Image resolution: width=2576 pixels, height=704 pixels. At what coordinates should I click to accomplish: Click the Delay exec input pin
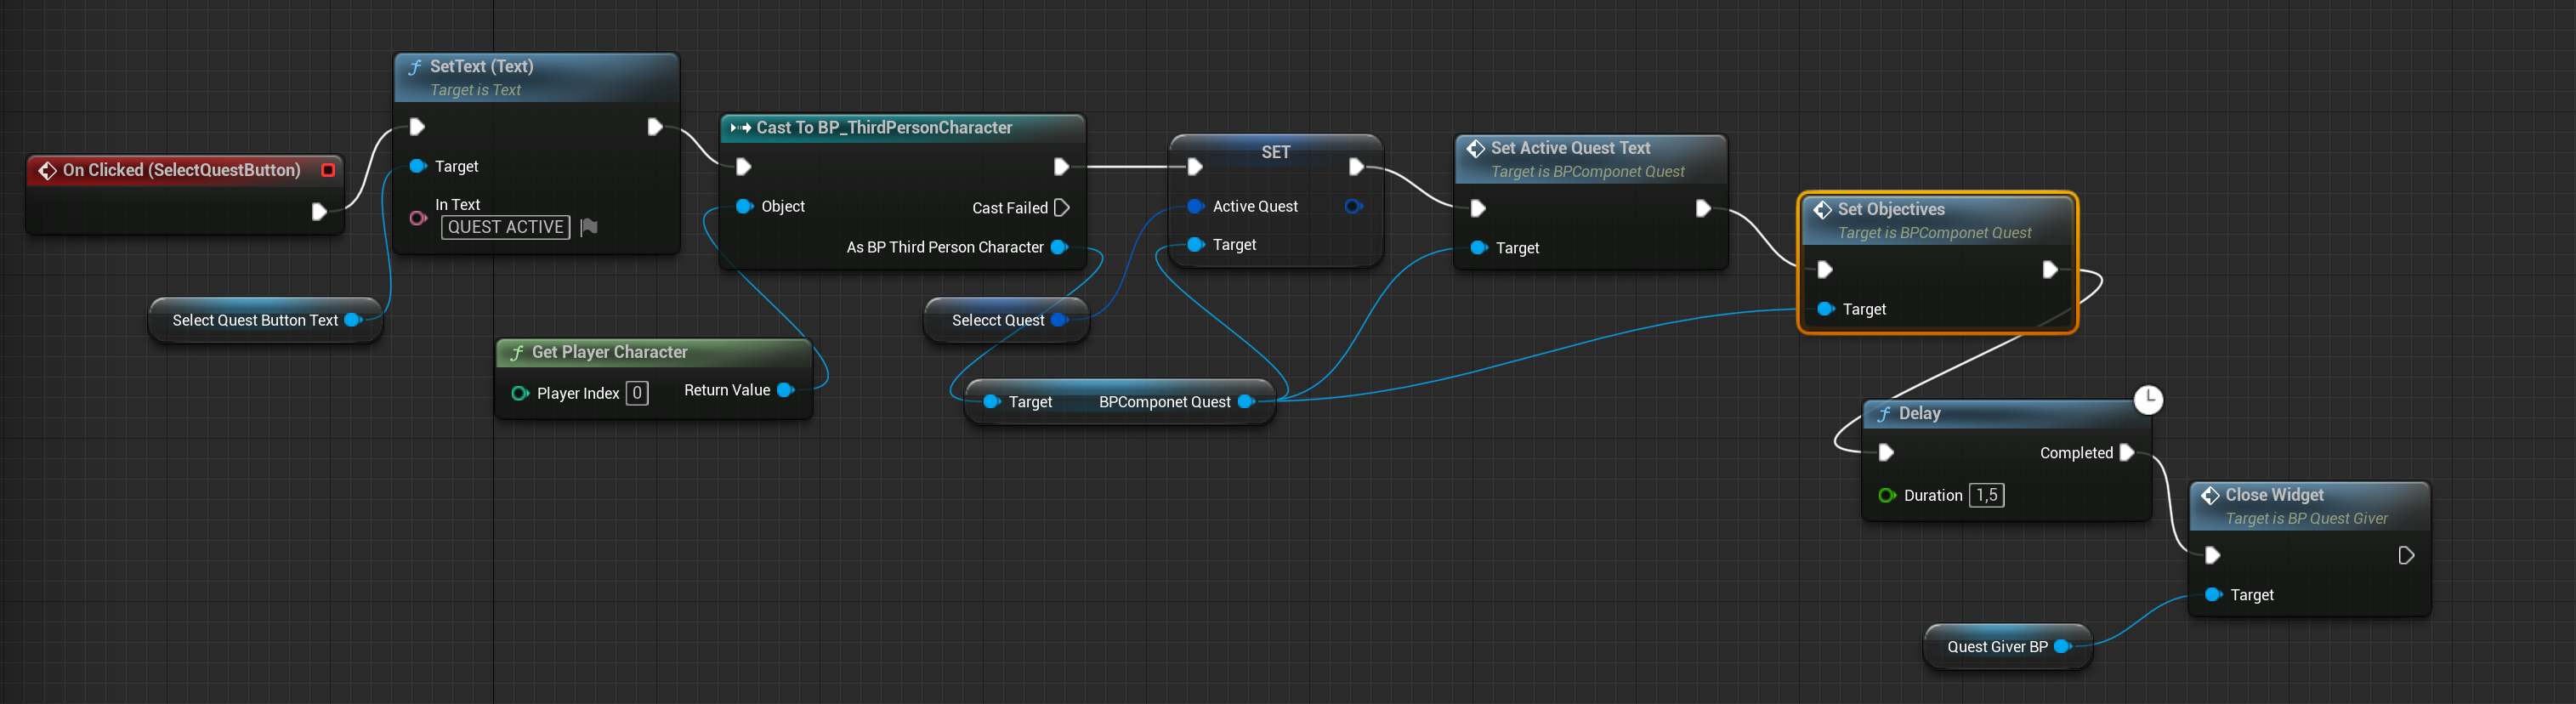click(1886, 453)
